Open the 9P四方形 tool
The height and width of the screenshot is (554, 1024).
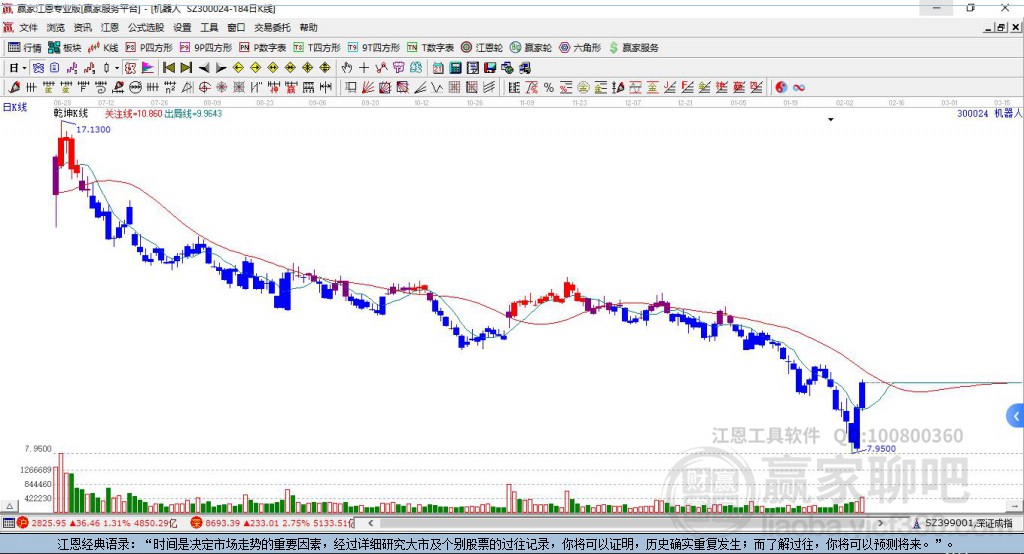point(206,48)
